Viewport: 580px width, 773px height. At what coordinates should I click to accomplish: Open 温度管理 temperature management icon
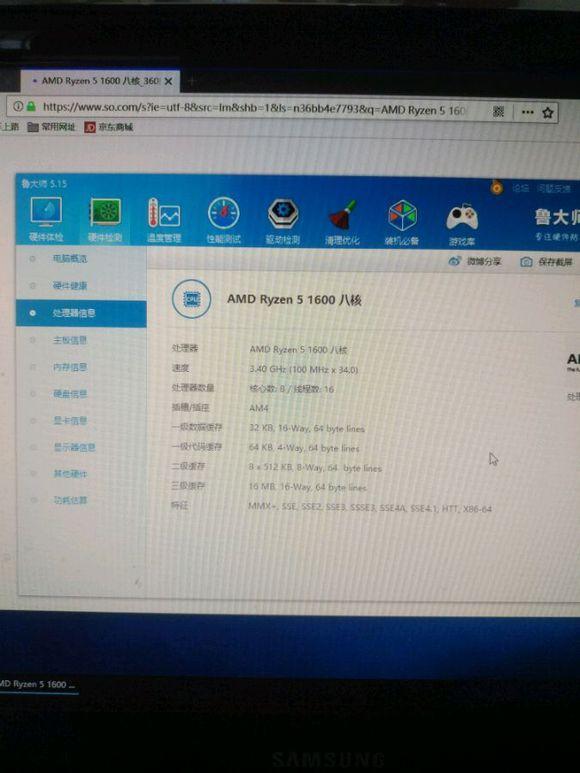click(164, 220)
